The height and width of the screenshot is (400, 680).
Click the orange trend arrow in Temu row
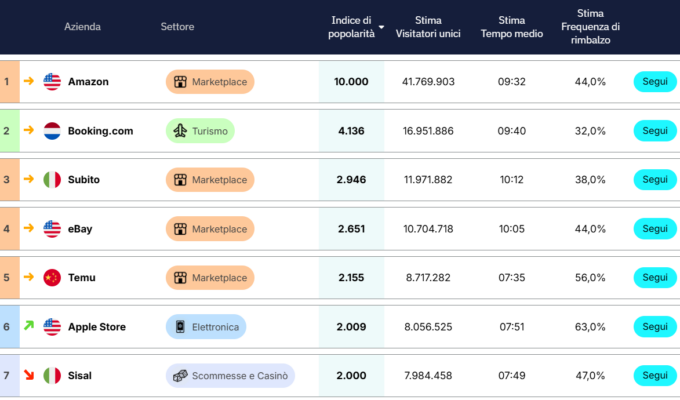[x=29, y=277]
